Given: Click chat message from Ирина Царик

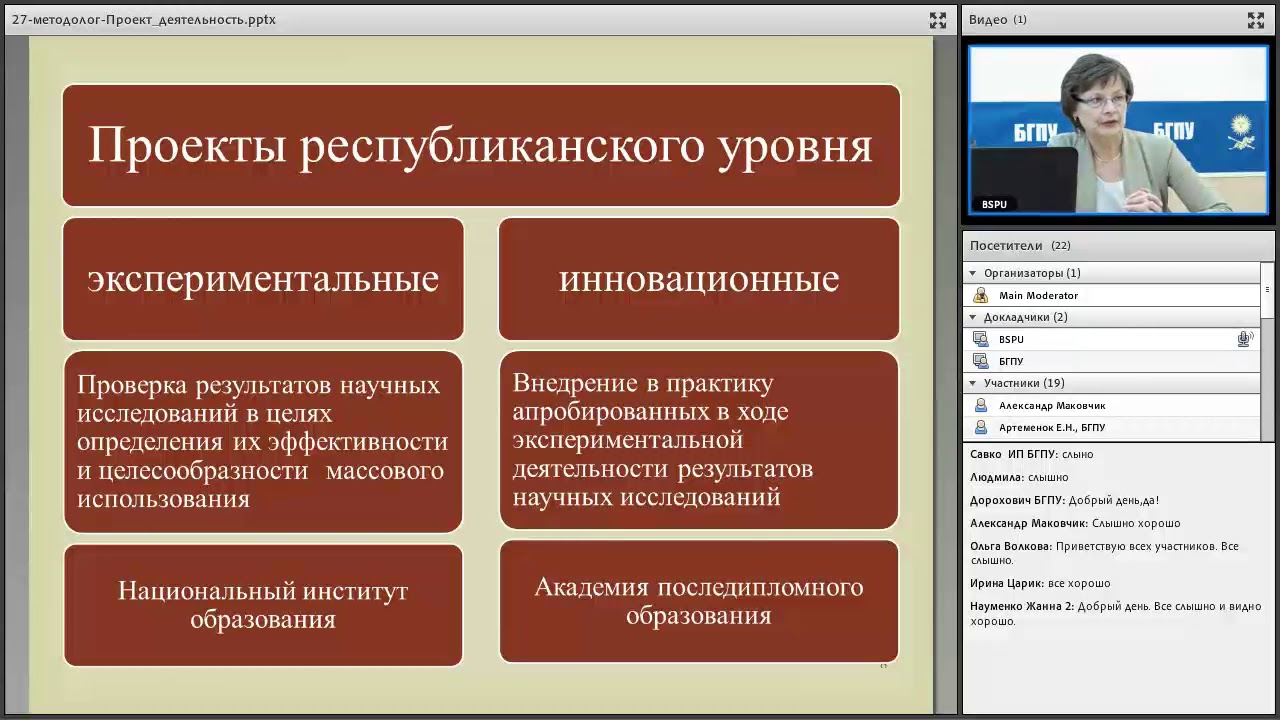Looking at the screenshot, I should 1040,583.
